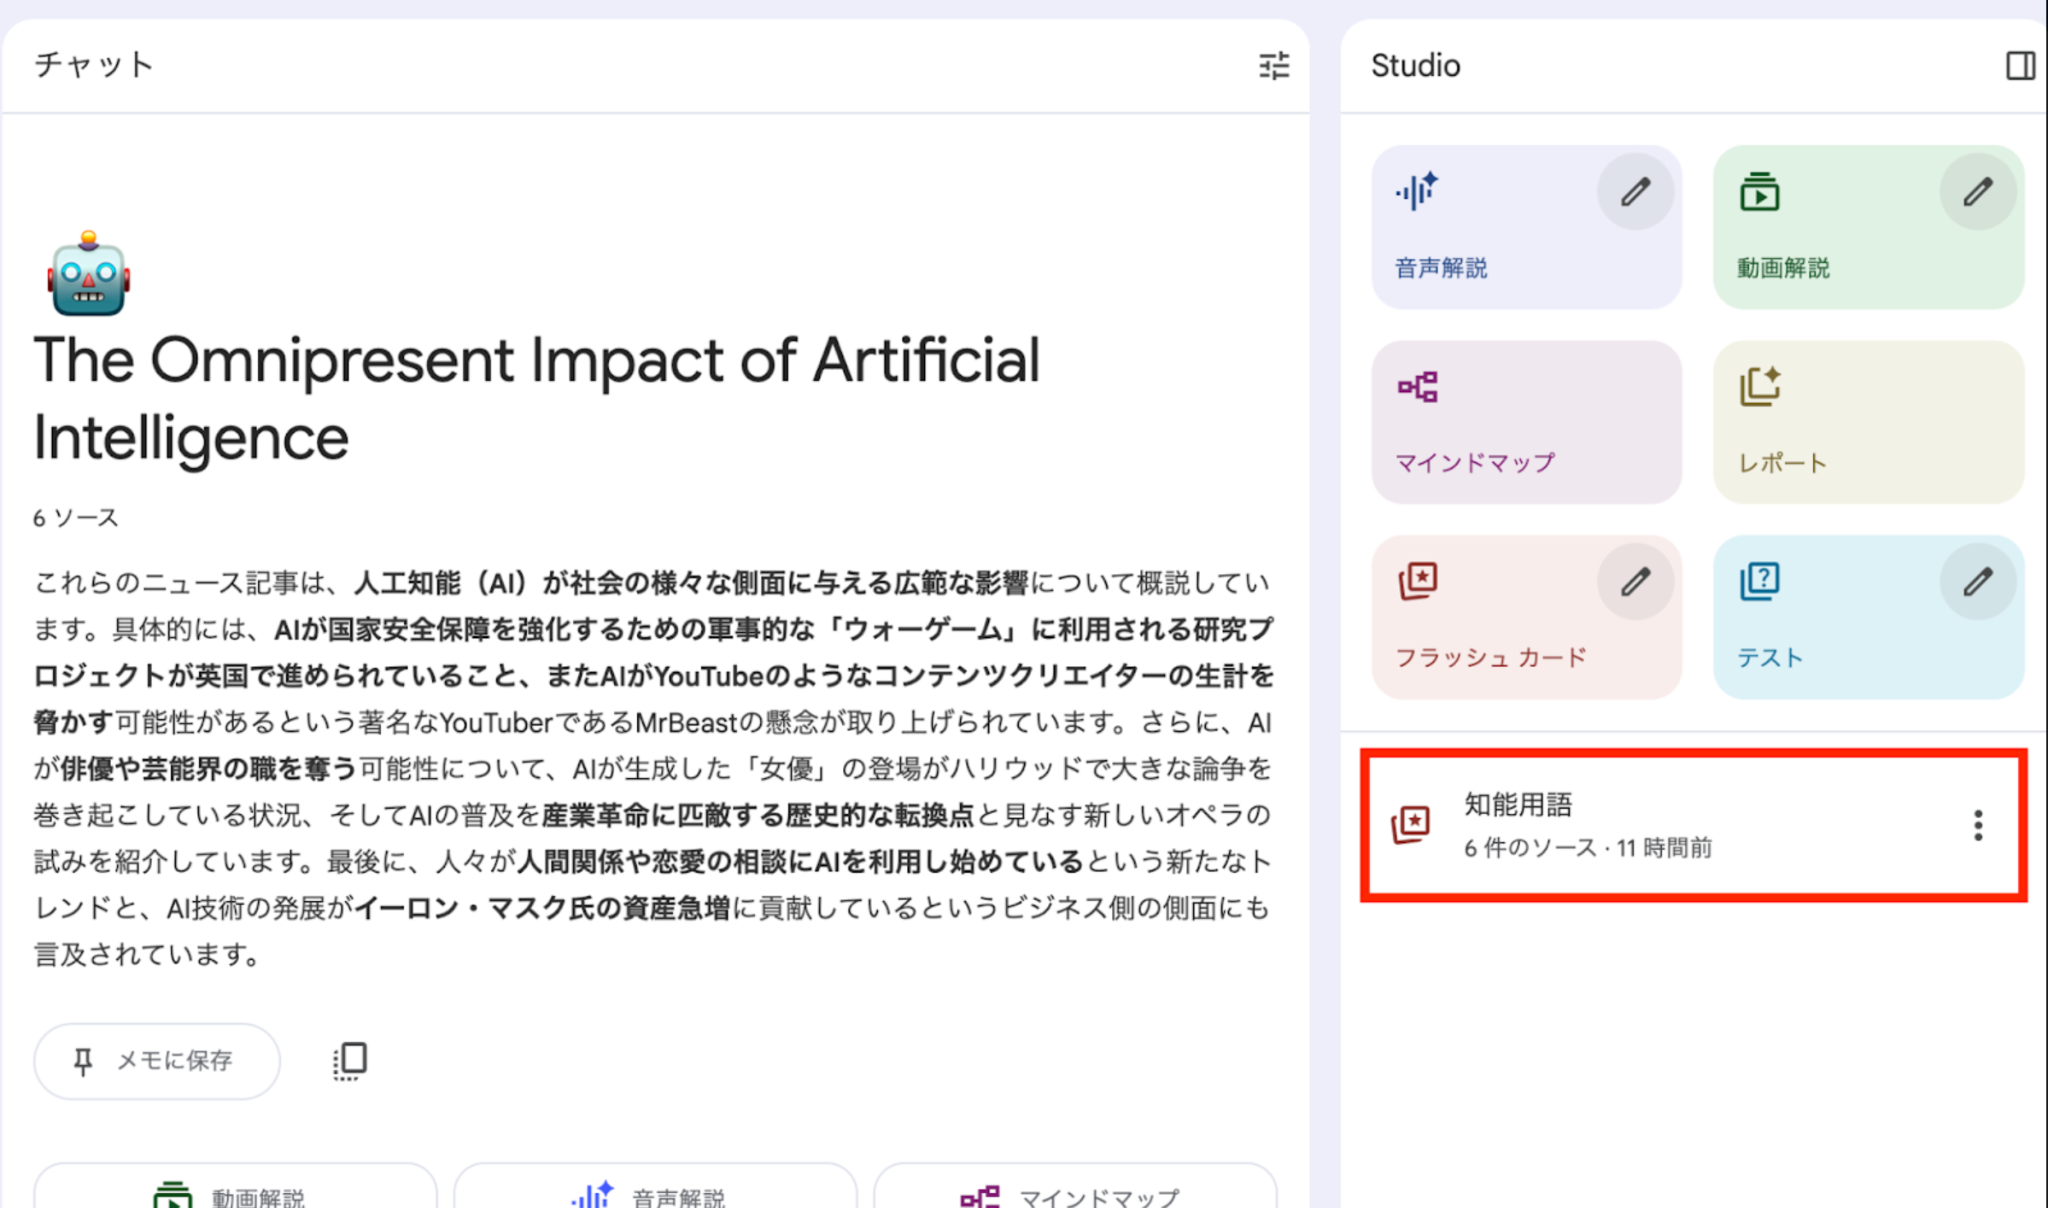Image resolution: width=2048 pixels, height=1208 pixels.
Task: Click the pencil on テスト card
Action: click(x=1977, y=582)
